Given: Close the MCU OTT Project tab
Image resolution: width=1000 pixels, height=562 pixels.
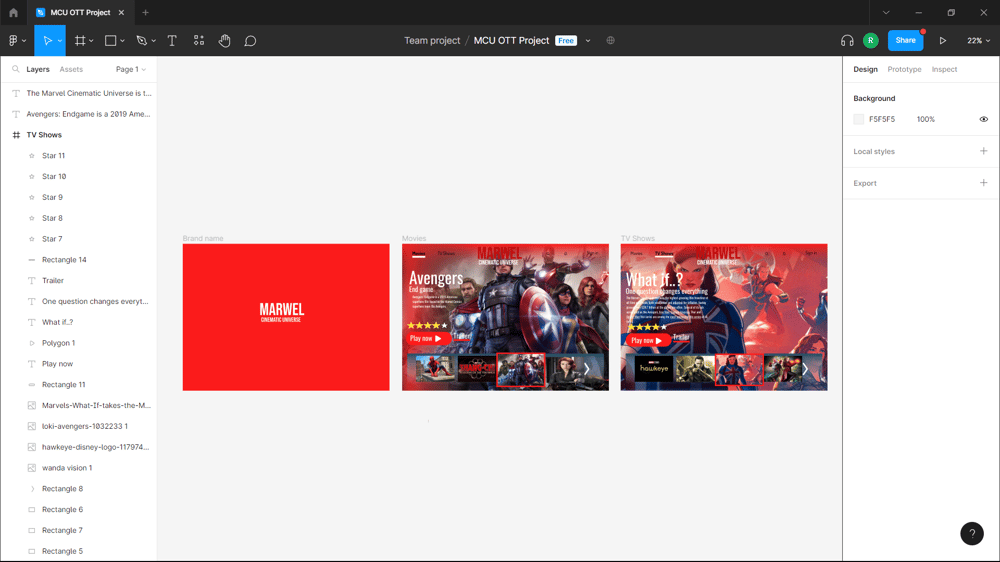Looking at the screenshot, I should tap(121, 12).
